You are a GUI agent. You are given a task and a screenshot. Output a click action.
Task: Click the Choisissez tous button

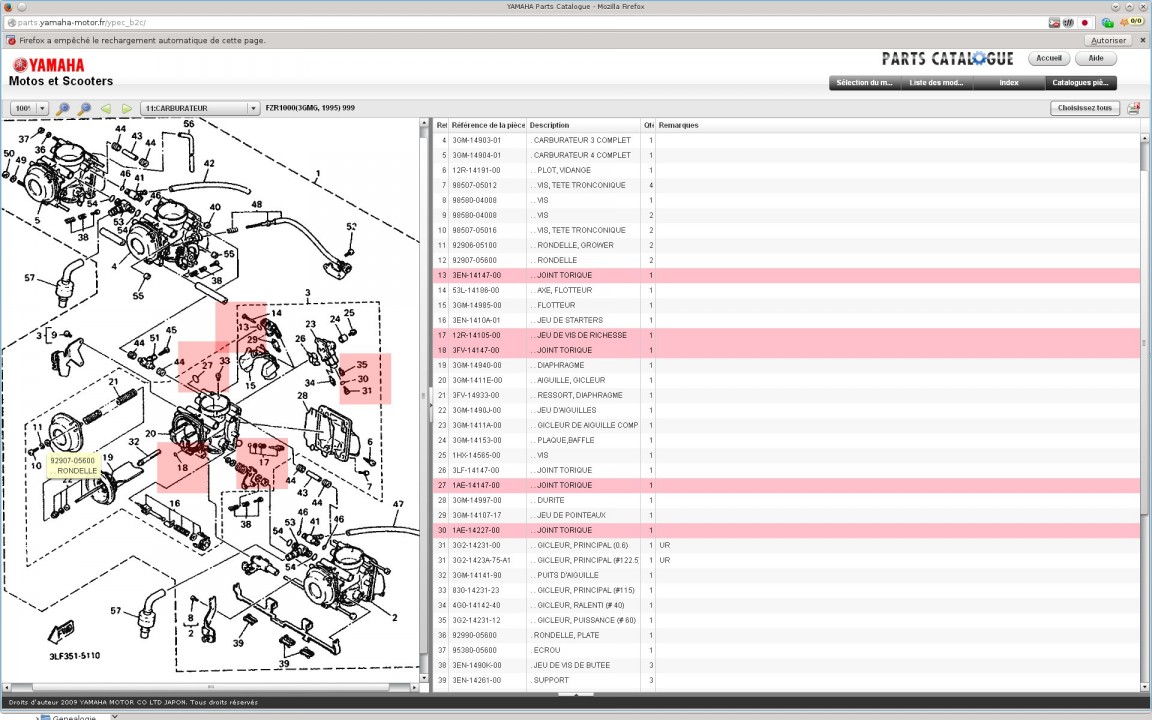[x=1084, y=108]
